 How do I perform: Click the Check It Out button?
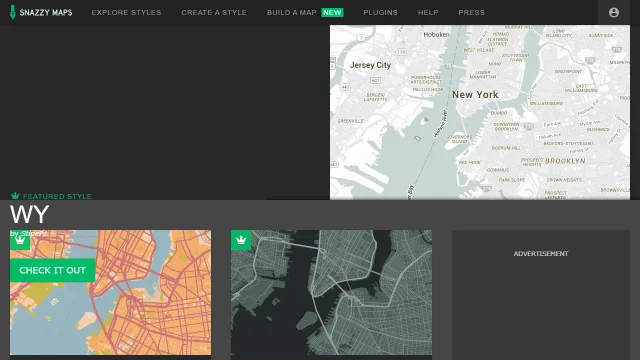pyautogui.click(x=53, y=270)
